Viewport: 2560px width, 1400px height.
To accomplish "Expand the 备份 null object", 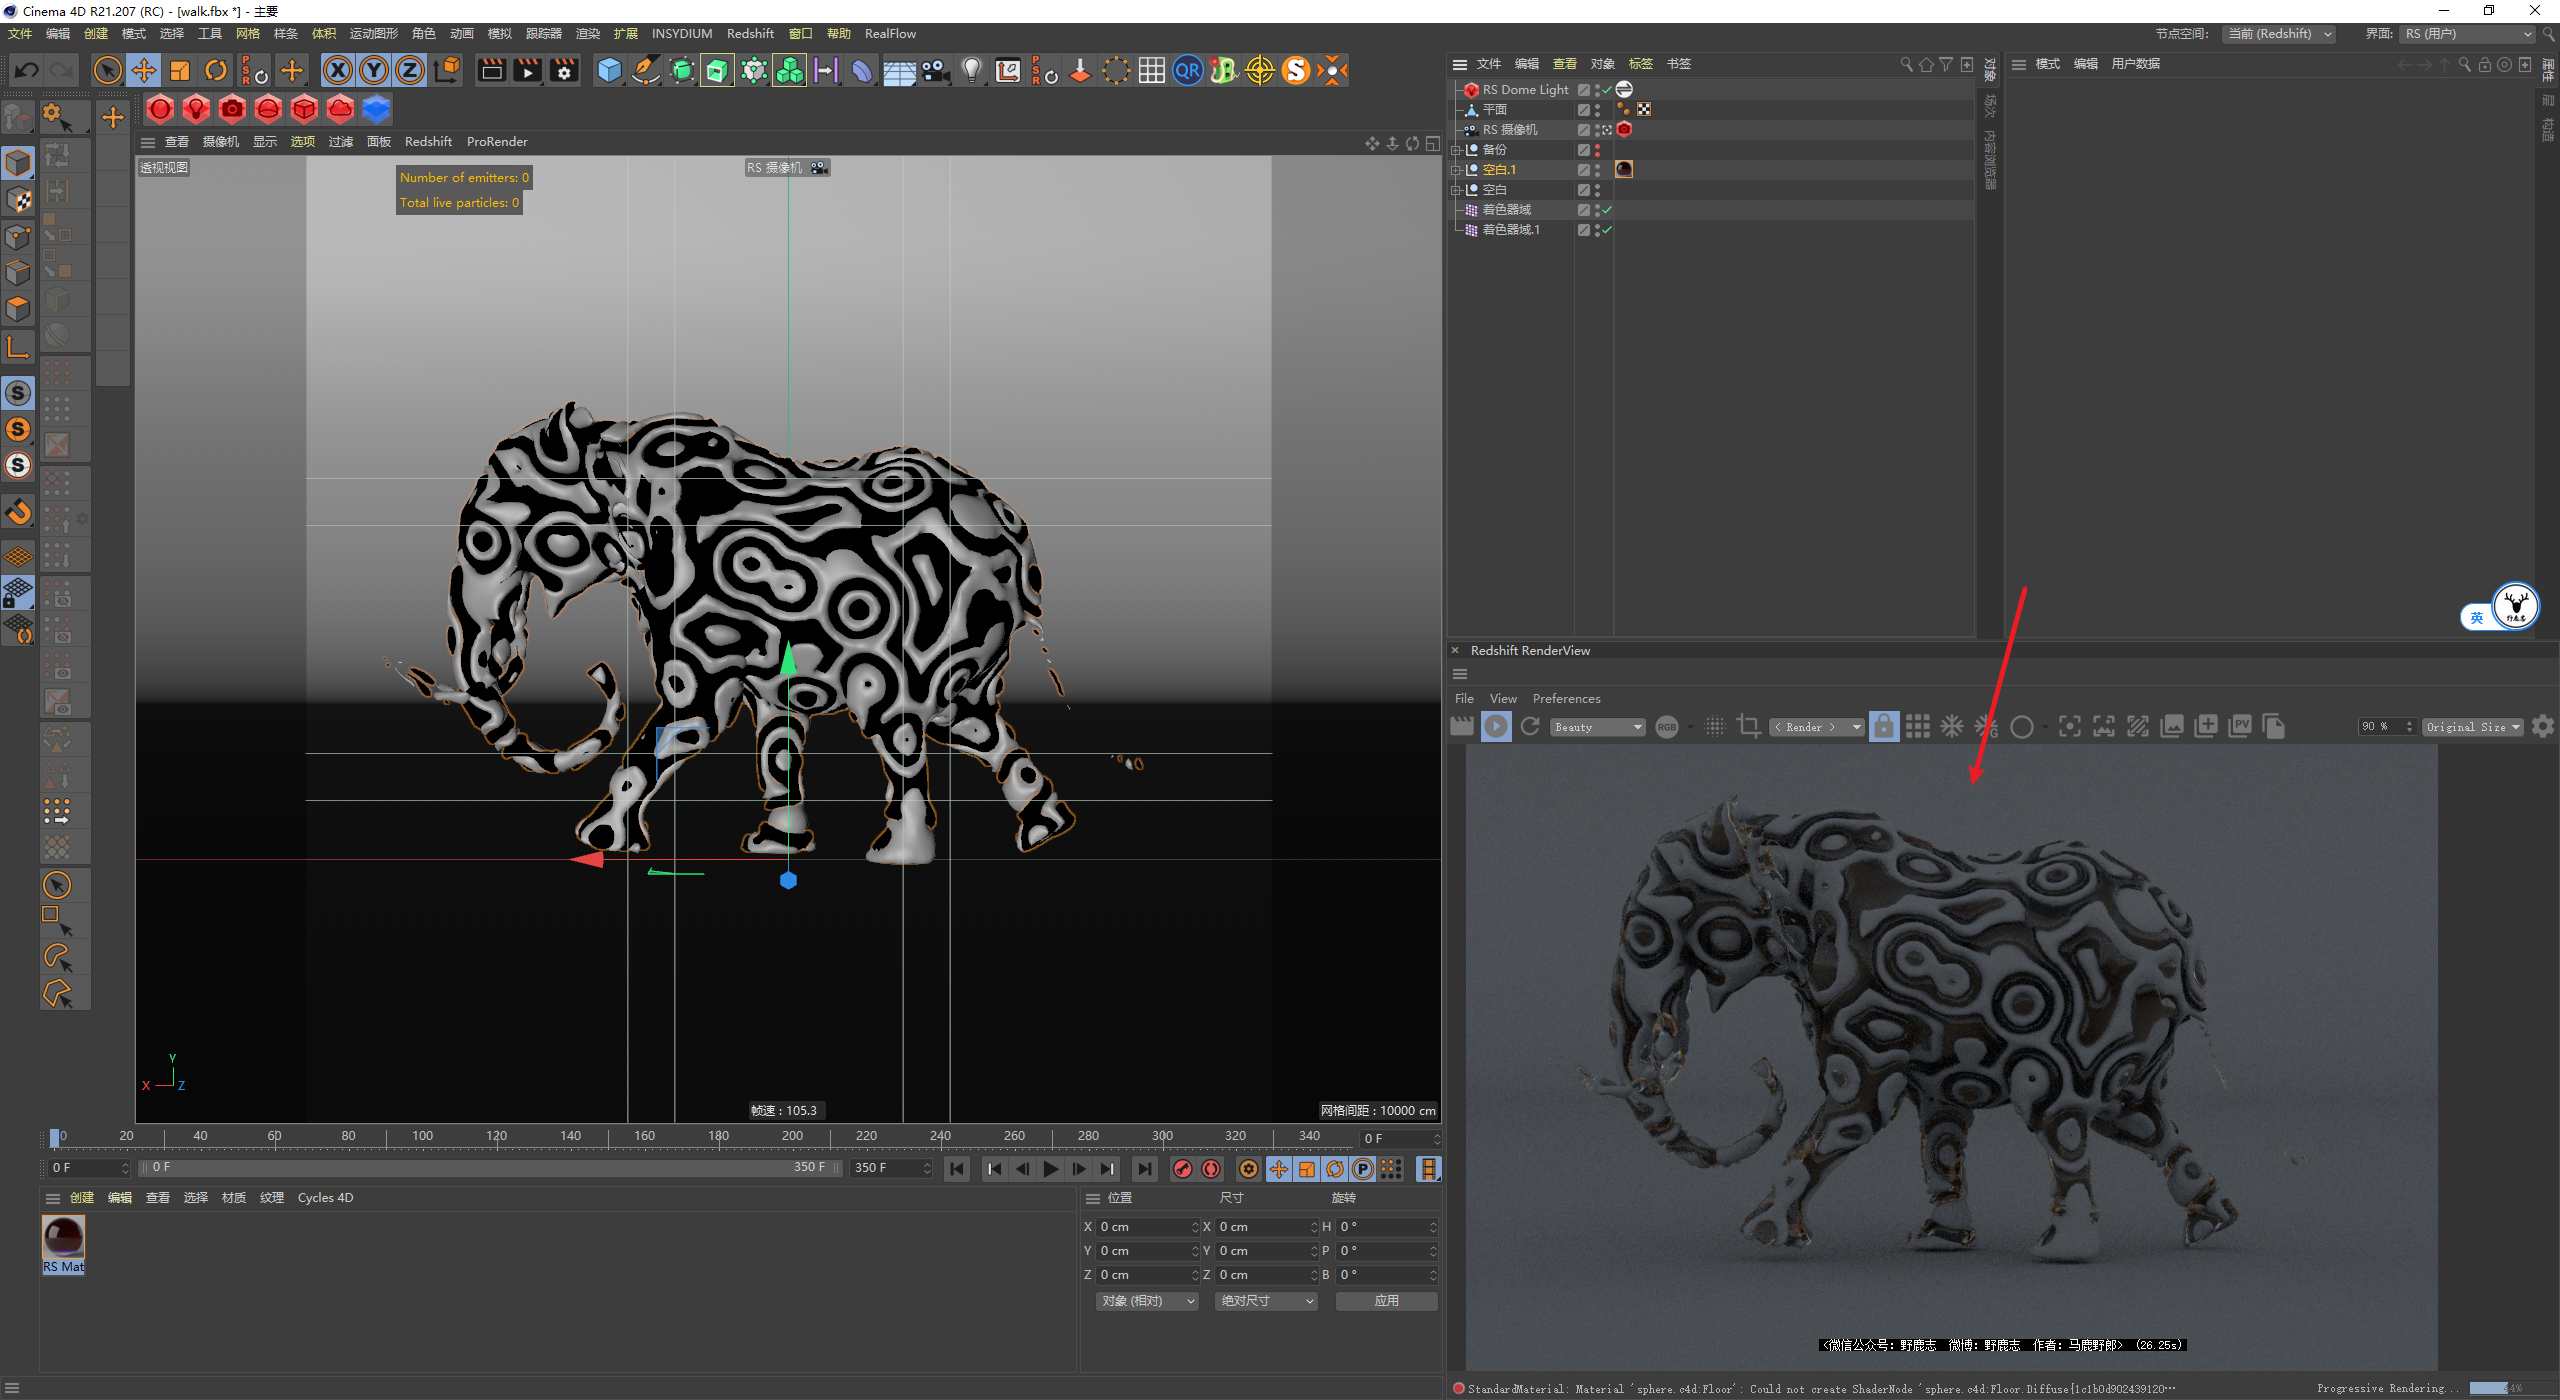I will pos(1456,150).
